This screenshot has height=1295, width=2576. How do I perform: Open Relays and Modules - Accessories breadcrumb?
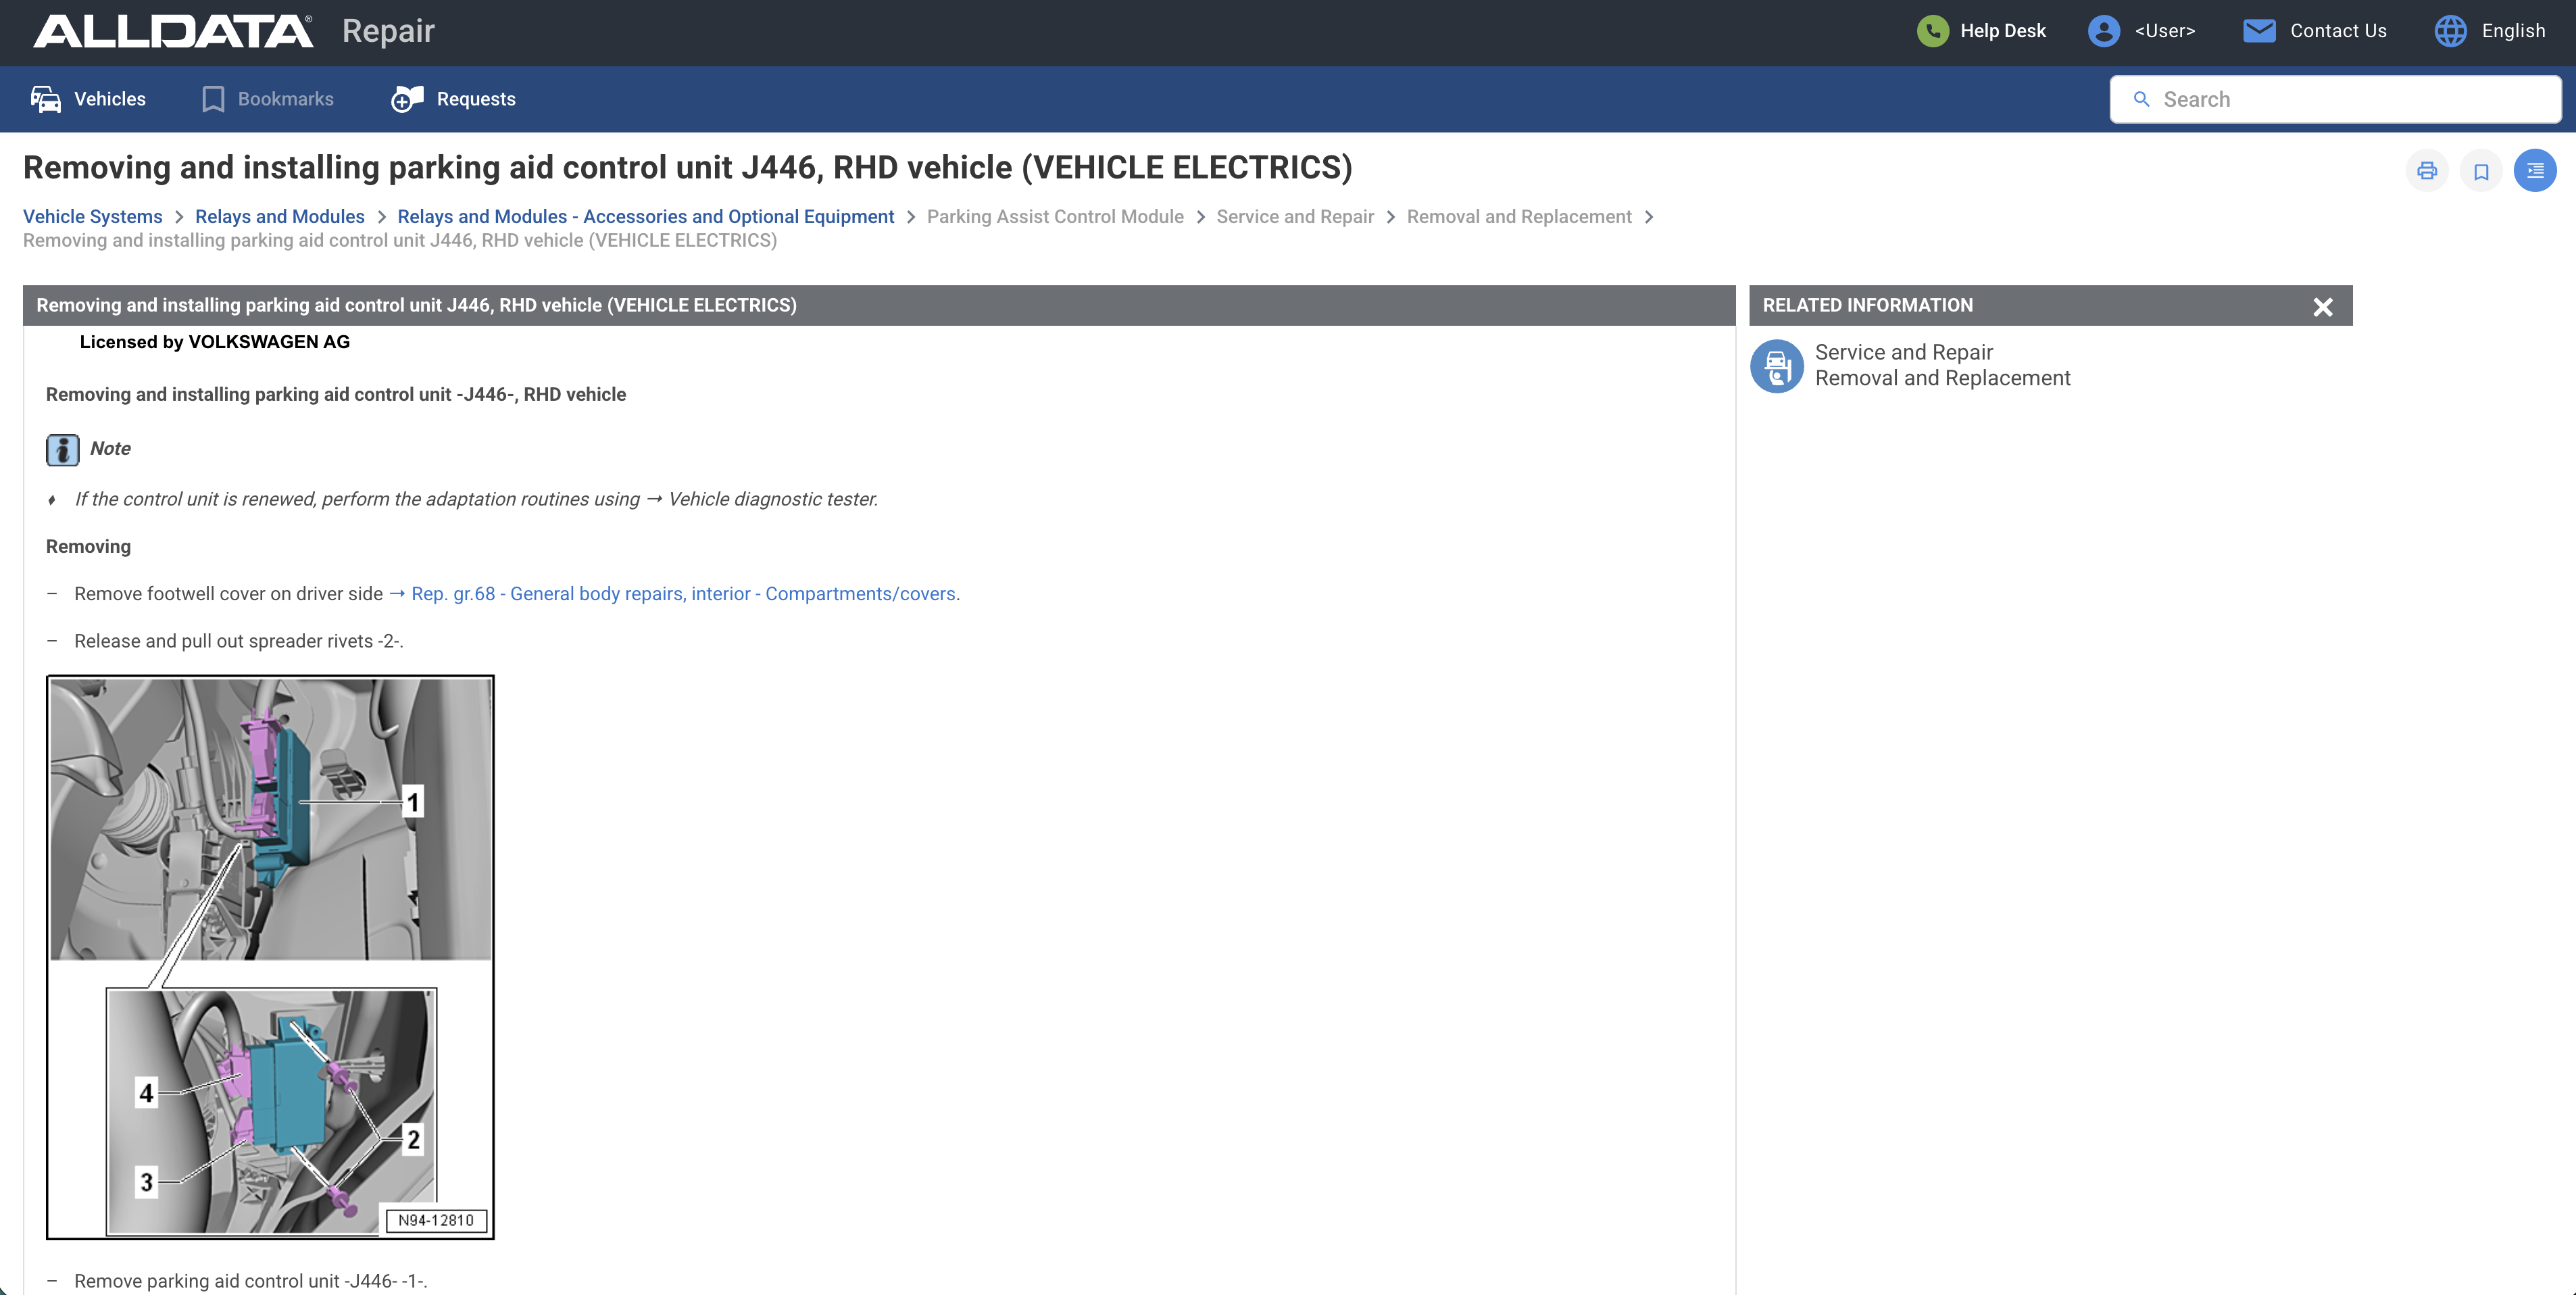pyautogui.click(x=645, y=217)
